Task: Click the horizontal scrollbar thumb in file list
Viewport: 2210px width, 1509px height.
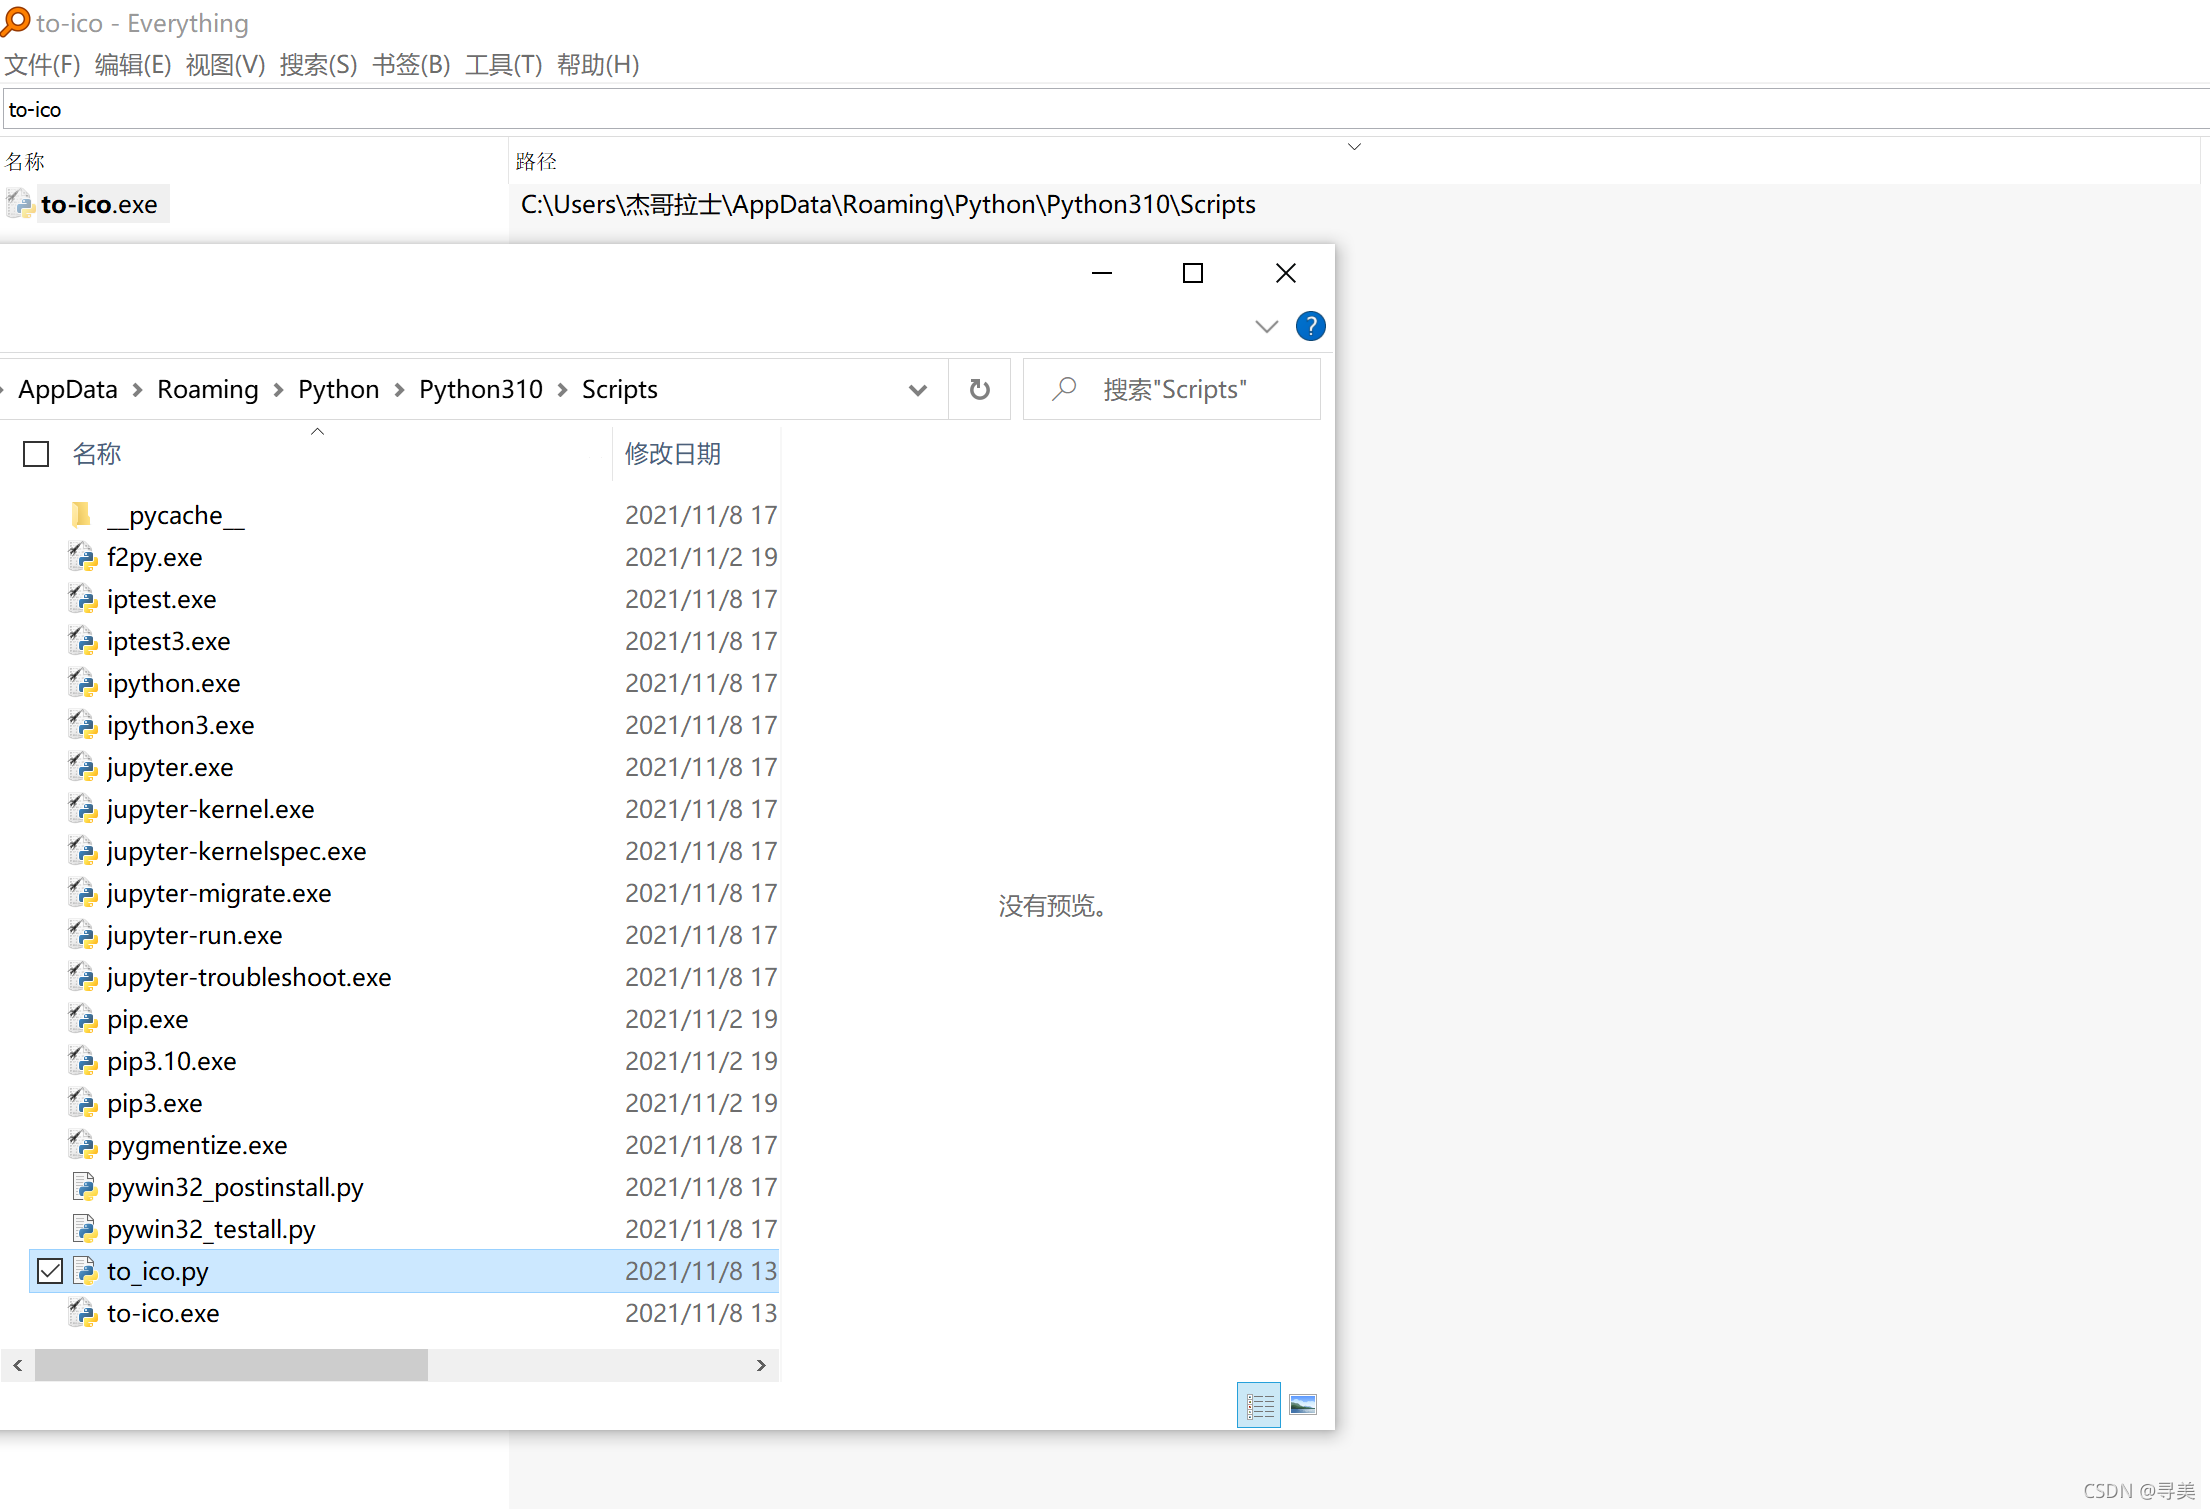Action: 230,1365
